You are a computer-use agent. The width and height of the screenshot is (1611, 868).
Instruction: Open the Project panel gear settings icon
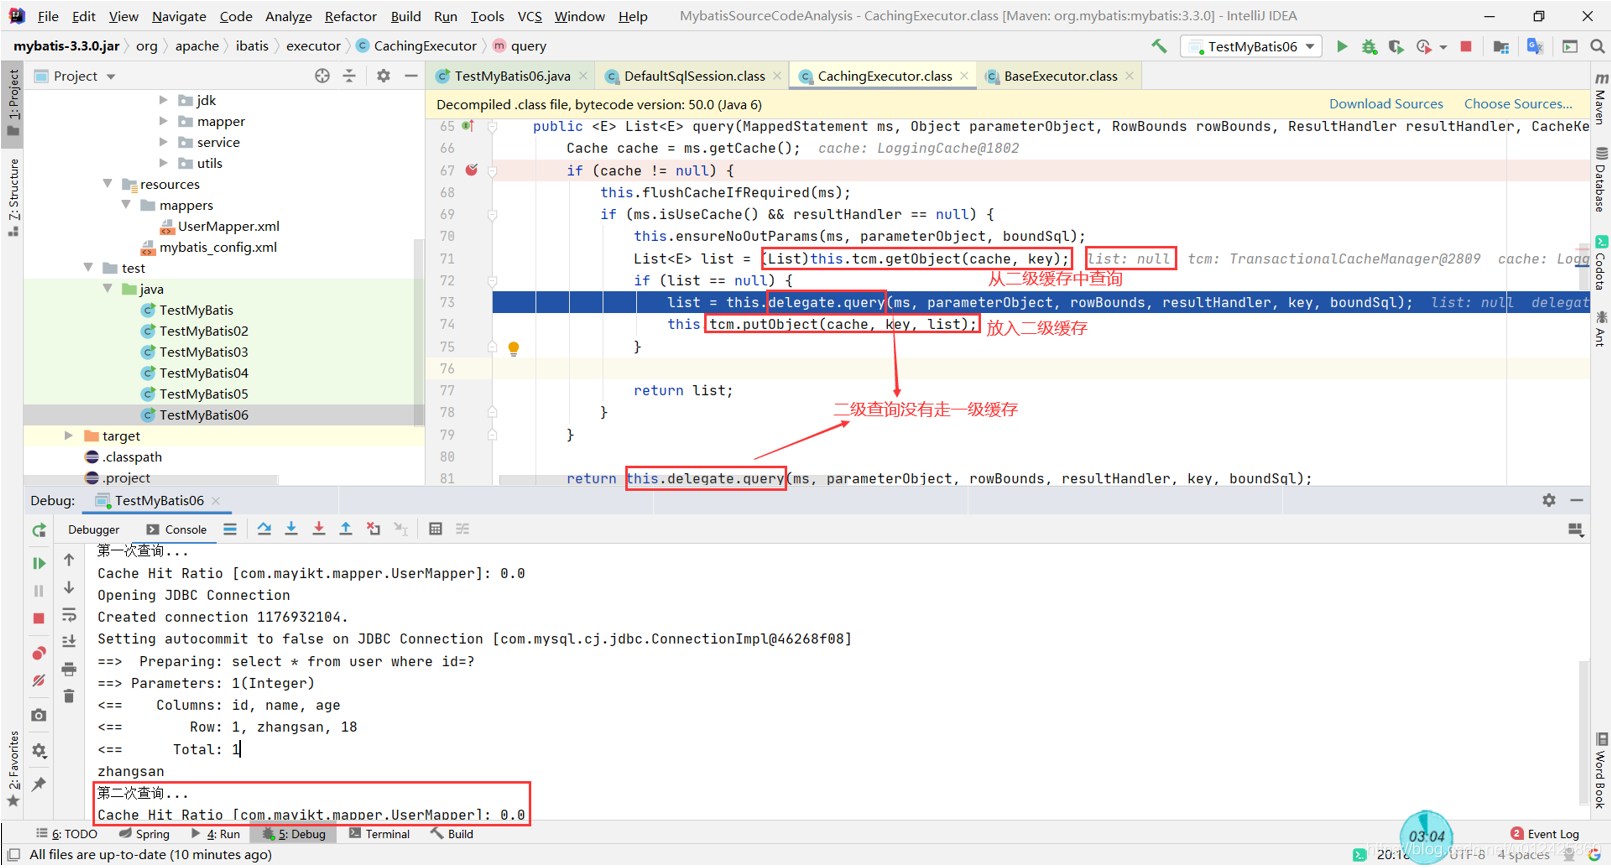pos(383,76)
